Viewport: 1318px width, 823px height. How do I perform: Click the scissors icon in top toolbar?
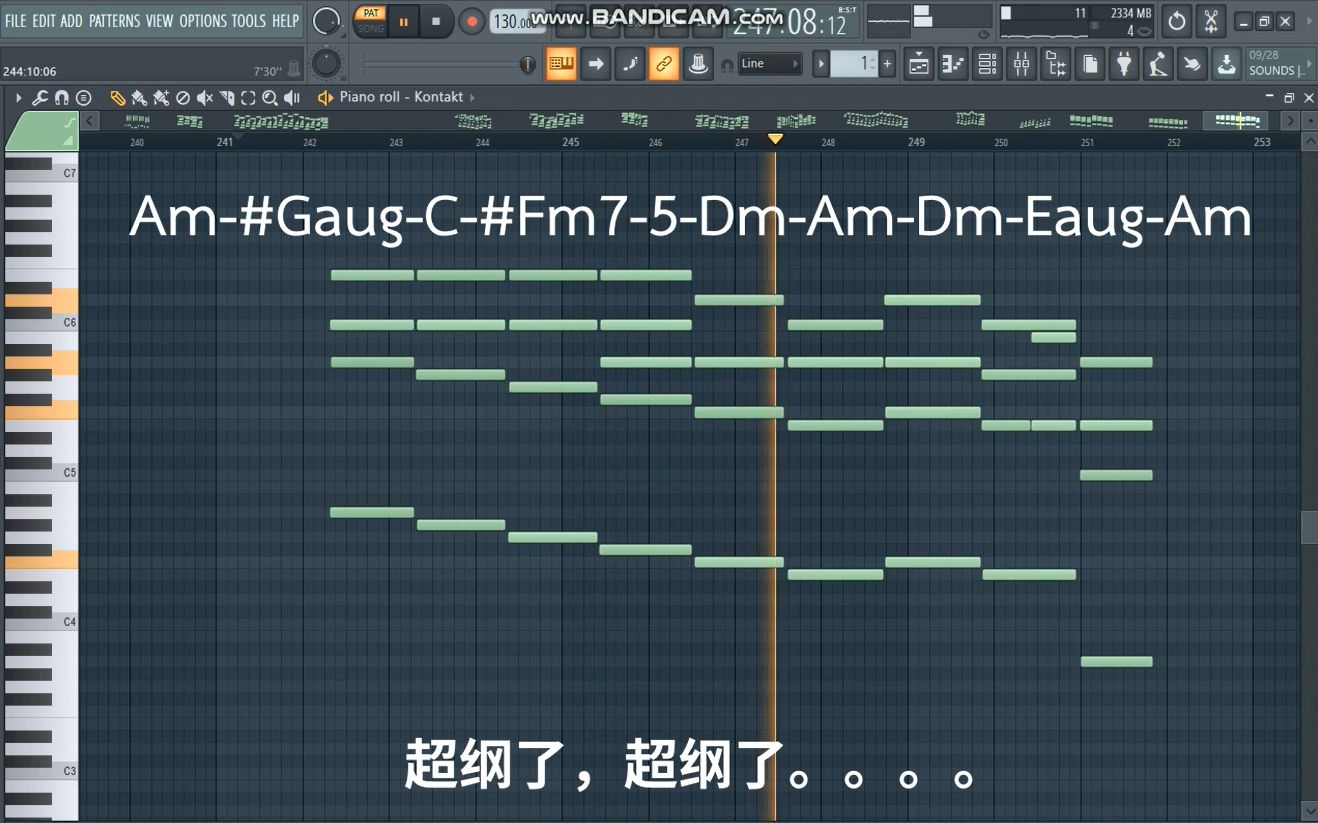1210,20
